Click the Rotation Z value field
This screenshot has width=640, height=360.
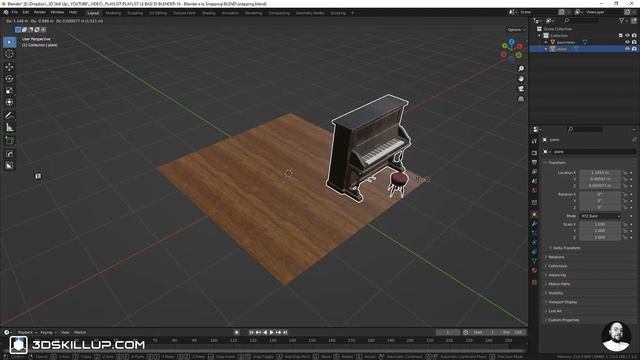click(x=600, y=207)
